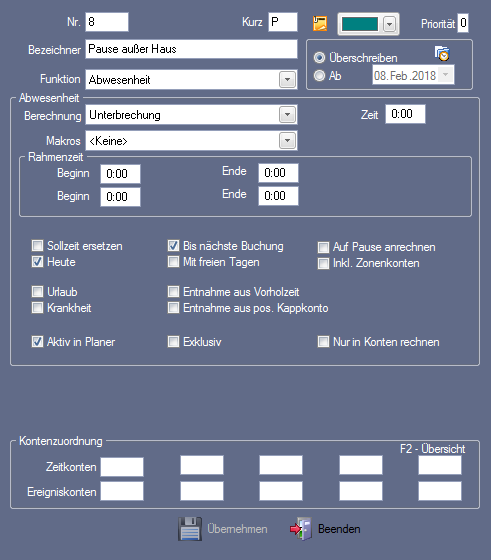
Task: Click the teal color swatch
Action: (360, 24)
